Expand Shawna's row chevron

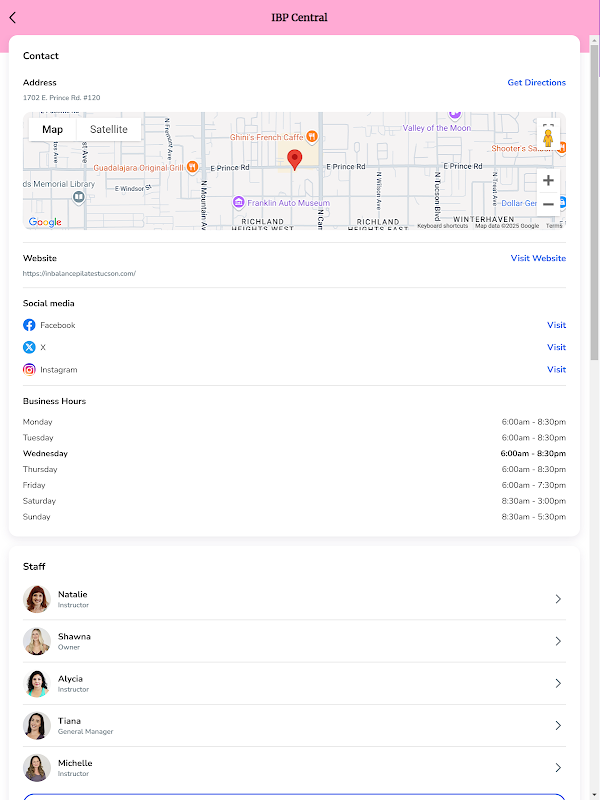pos(558,641)
